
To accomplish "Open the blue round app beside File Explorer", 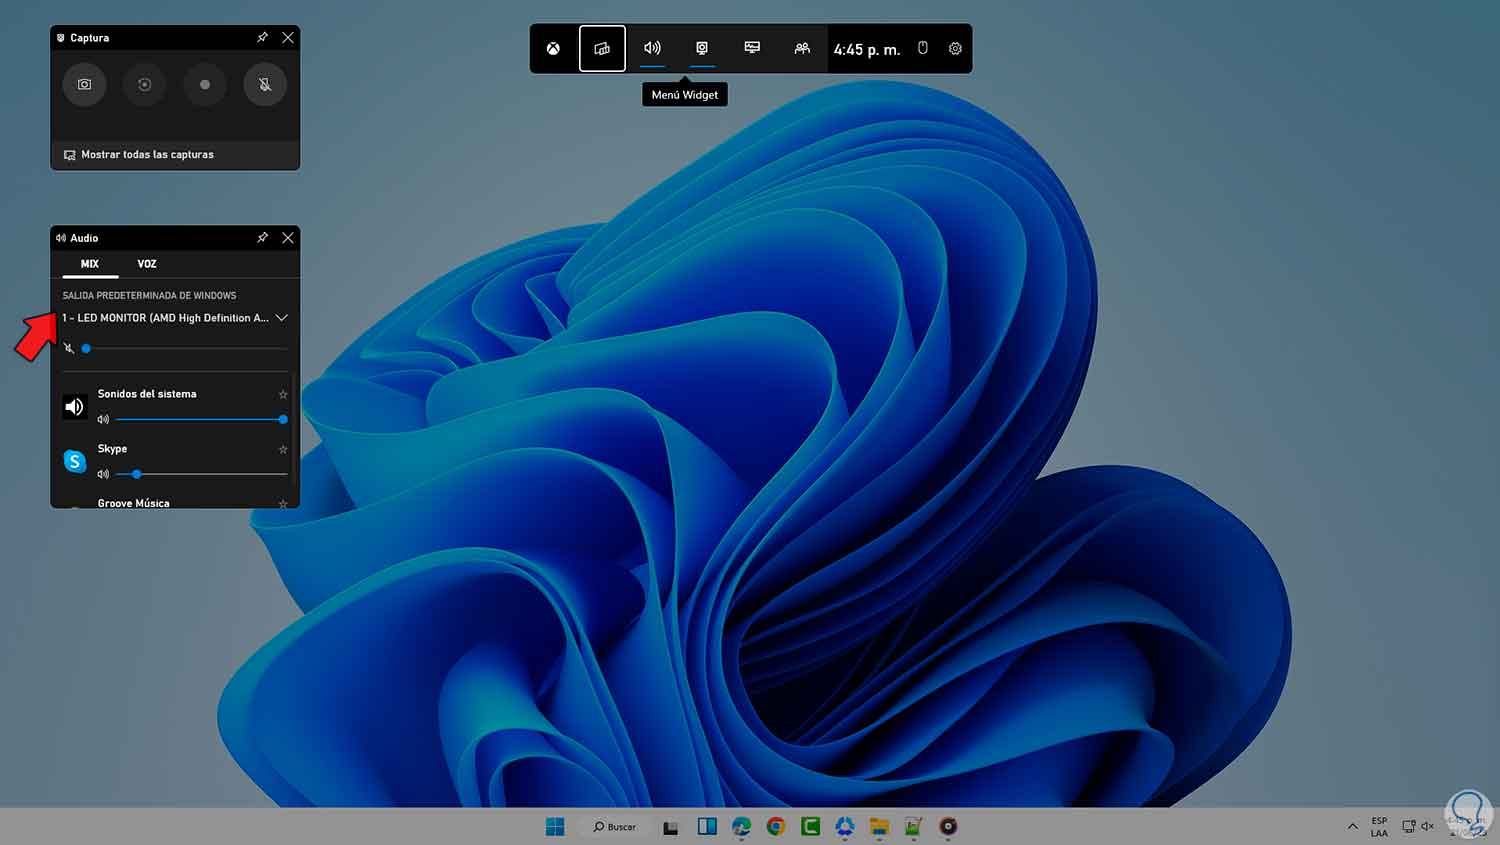I will (845, 826).
